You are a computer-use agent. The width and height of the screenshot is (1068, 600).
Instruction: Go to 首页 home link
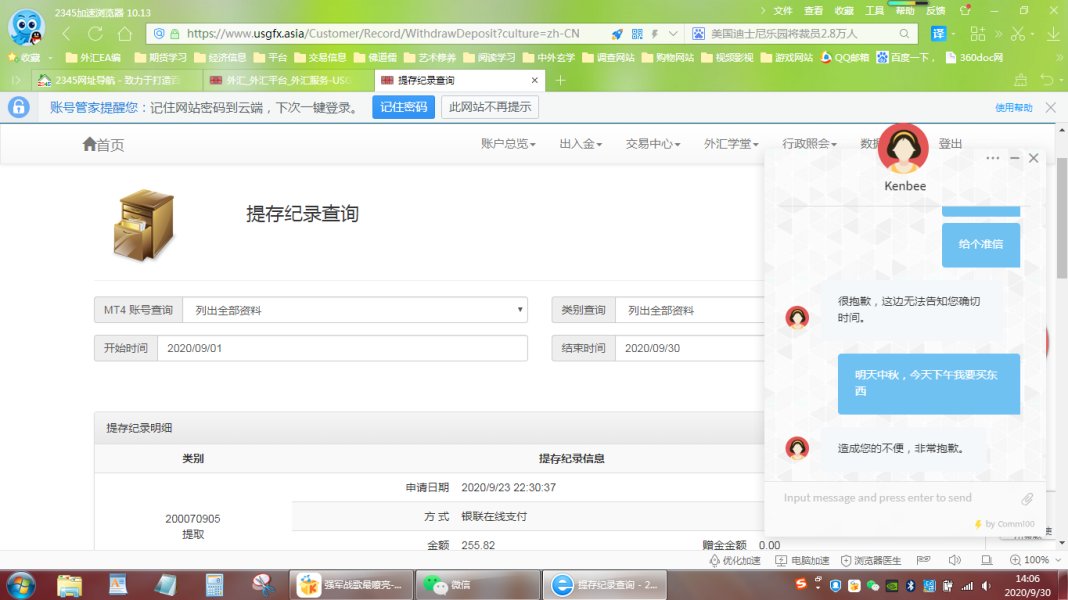104,145
